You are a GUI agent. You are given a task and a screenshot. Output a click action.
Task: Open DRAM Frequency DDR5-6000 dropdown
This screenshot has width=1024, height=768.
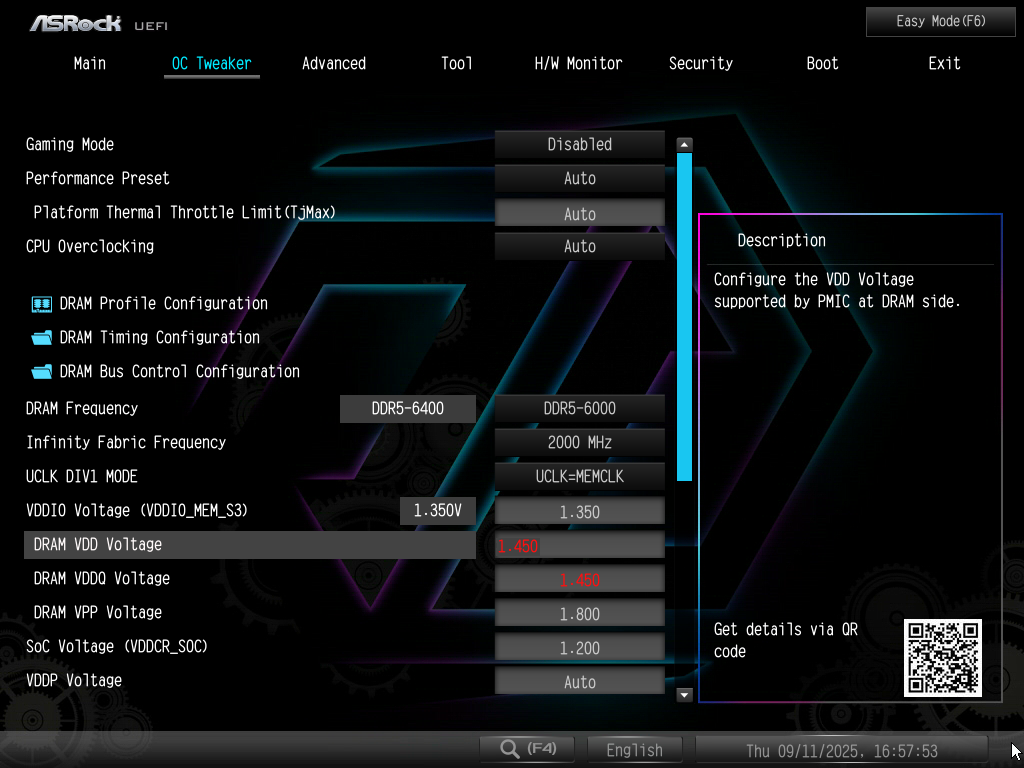tap(580, 408)
